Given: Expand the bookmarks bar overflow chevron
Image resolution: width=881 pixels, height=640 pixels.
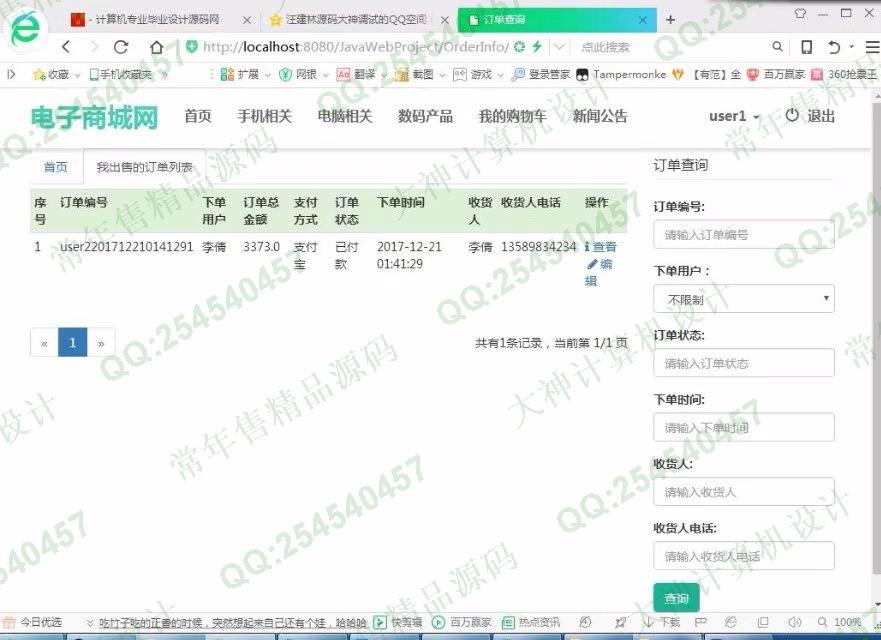Looking at the screenshot, I should 164,74.
